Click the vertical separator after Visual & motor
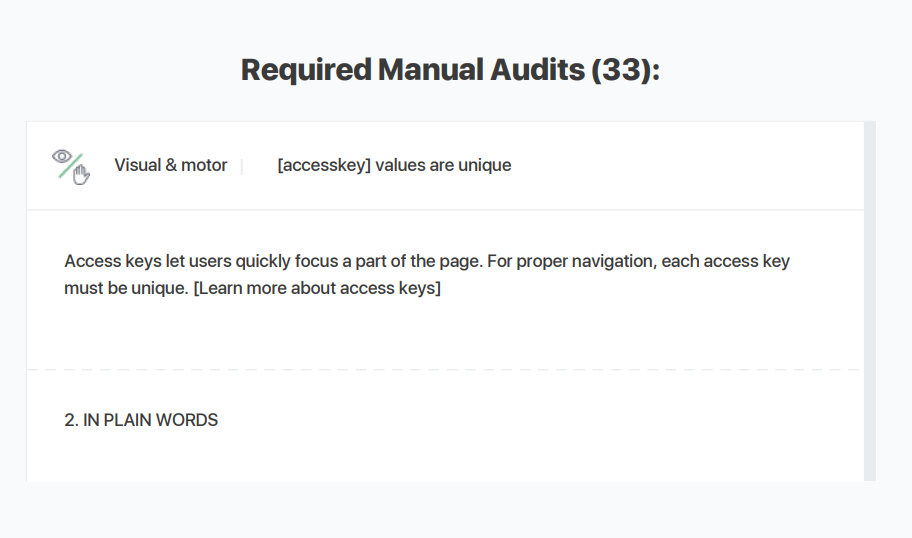The height and width of the screenshot is (538, 912). [242, 166]
